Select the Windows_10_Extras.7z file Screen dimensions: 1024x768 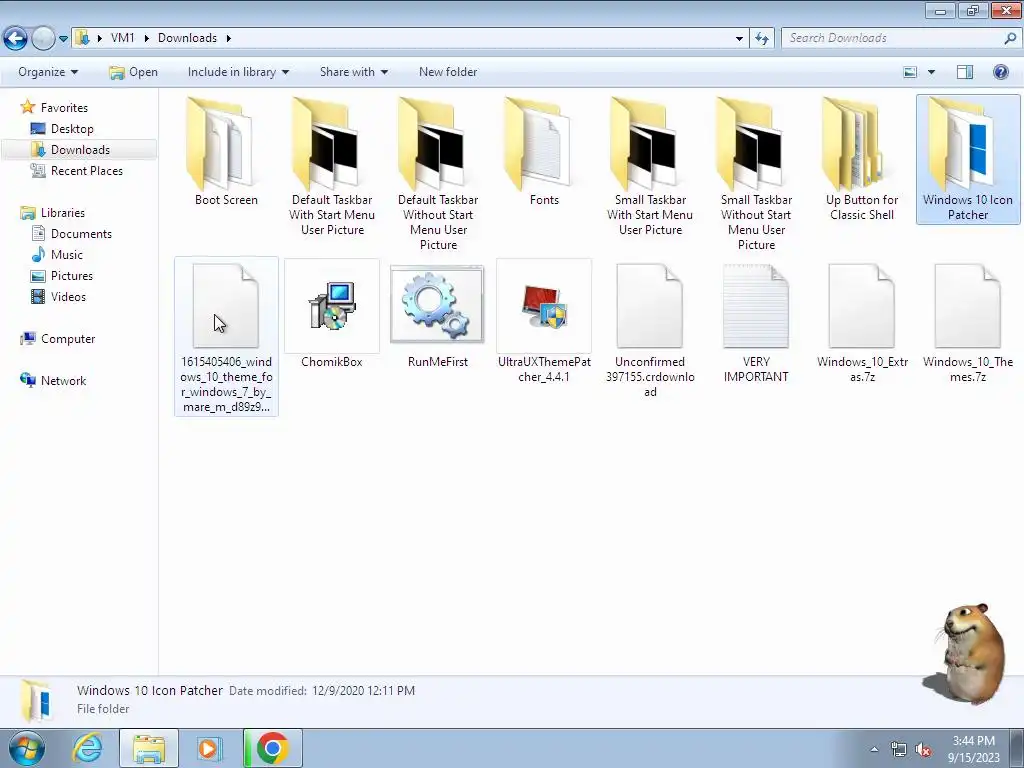[862, 323]
